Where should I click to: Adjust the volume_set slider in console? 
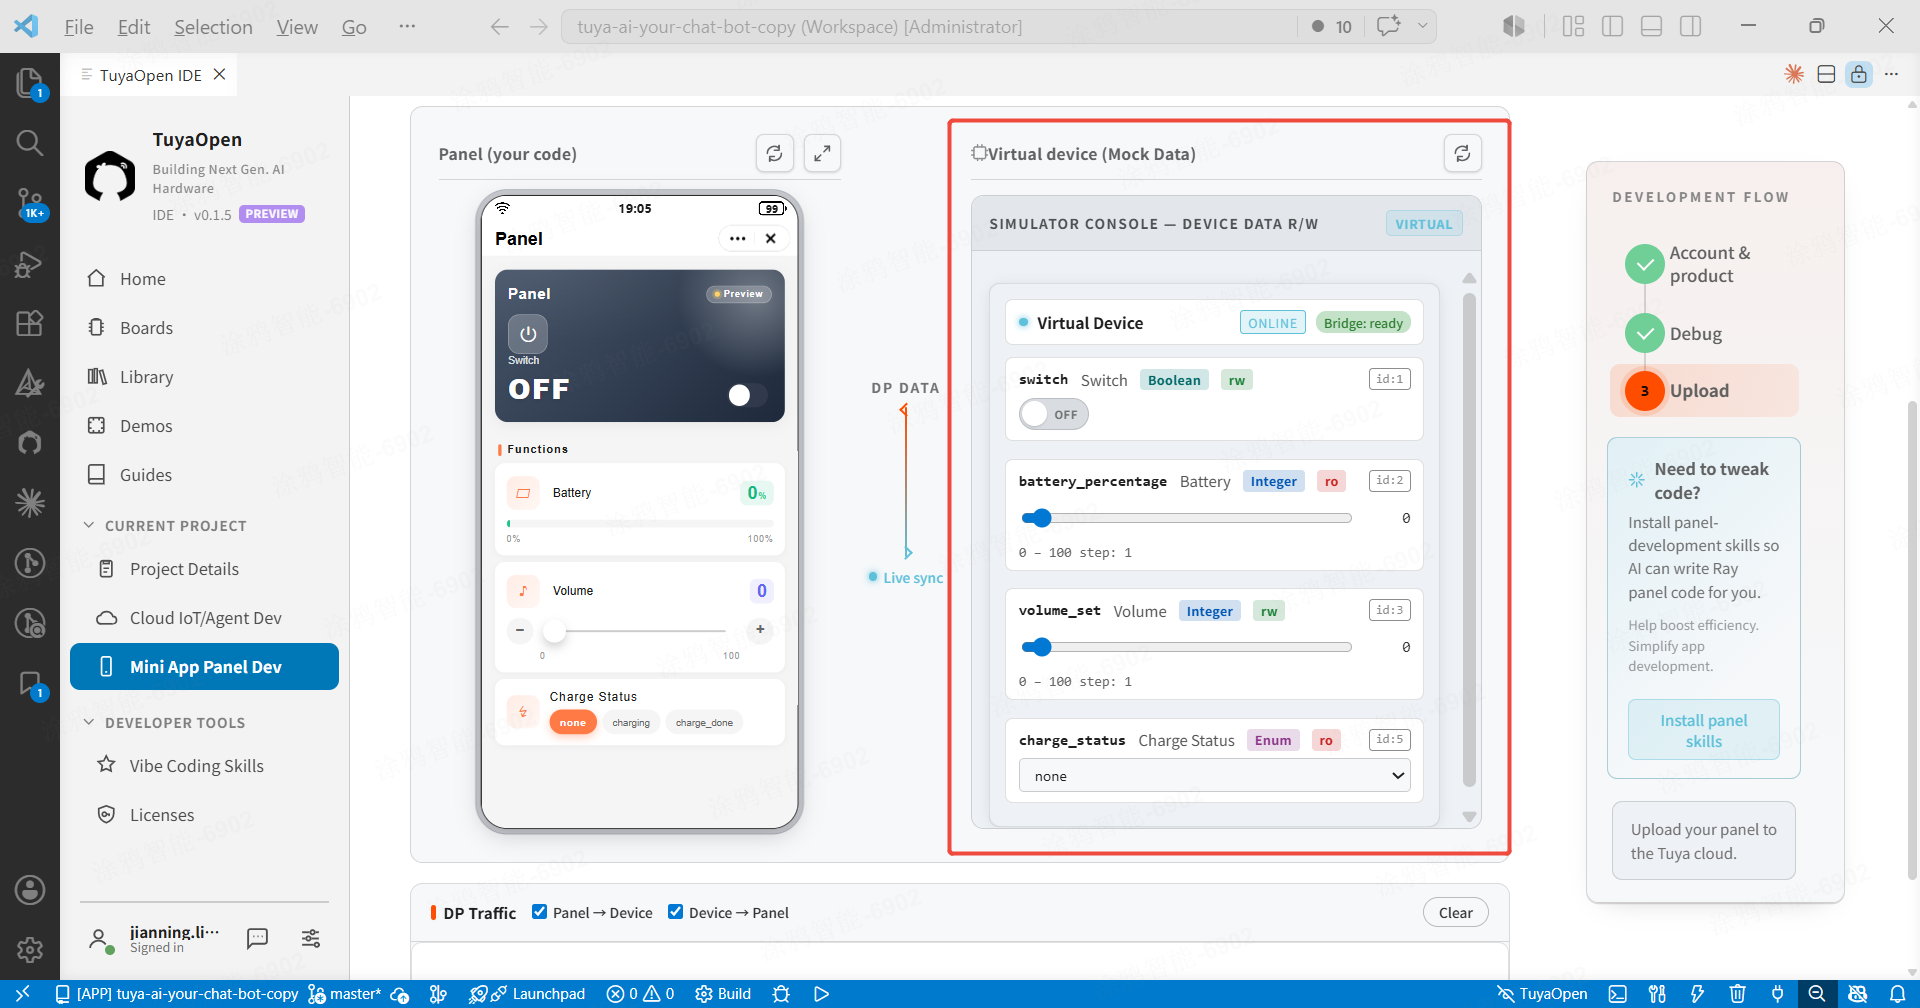(1186, 647)
